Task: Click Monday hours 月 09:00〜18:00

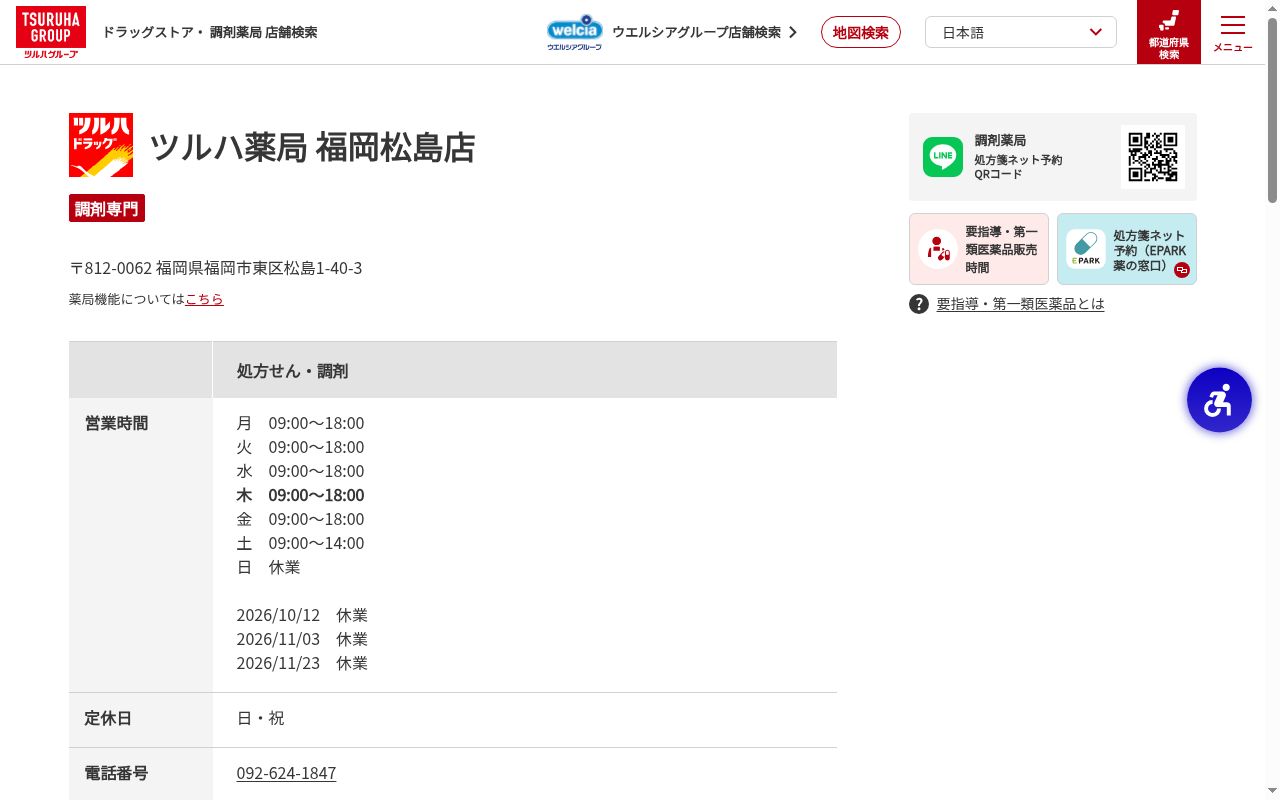Action: point(300,423)
